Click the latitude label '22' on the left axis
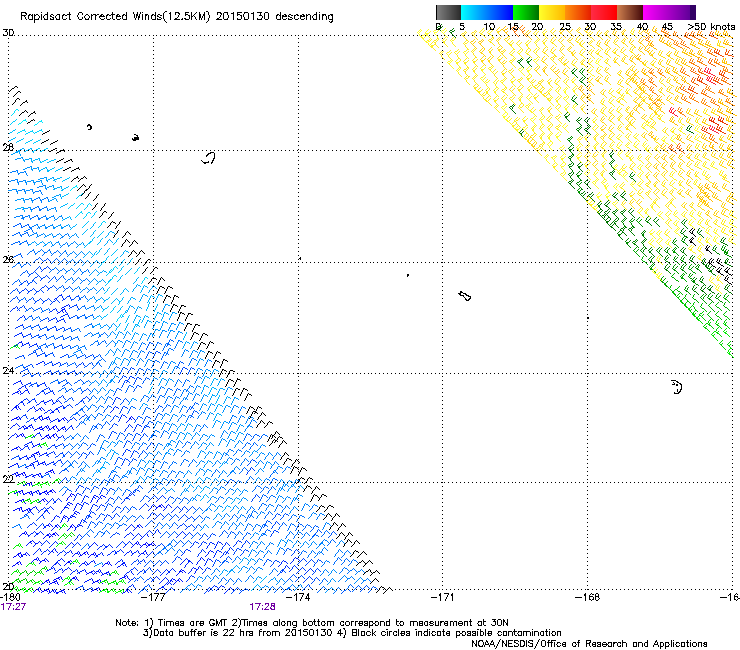Screen dimensions: 740x650 click(x=8, y=479)
